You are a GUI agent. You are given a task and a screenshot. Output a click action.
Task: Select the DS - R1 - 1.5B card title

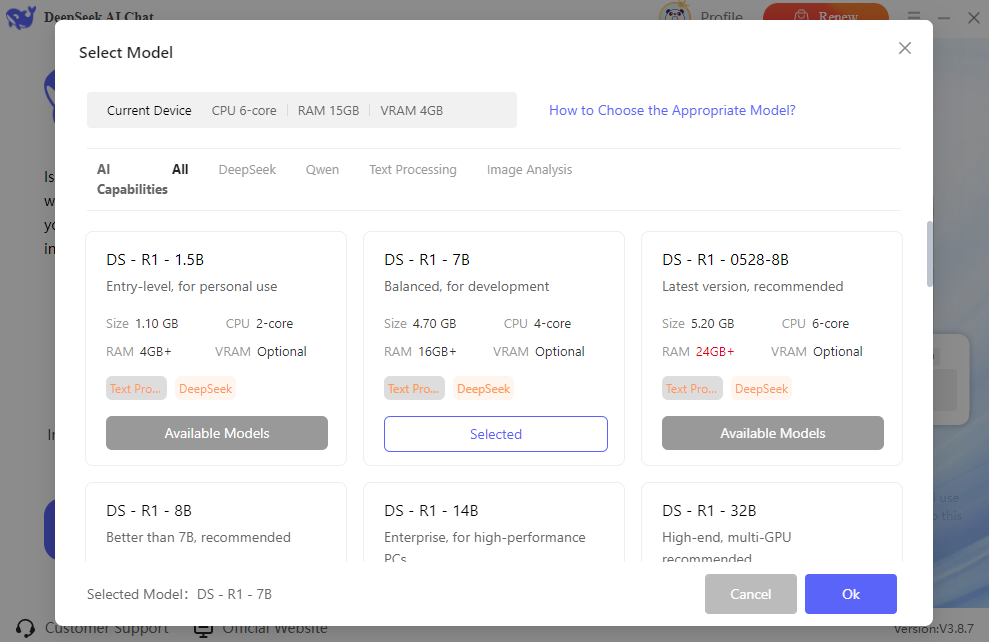pos(155,260)
